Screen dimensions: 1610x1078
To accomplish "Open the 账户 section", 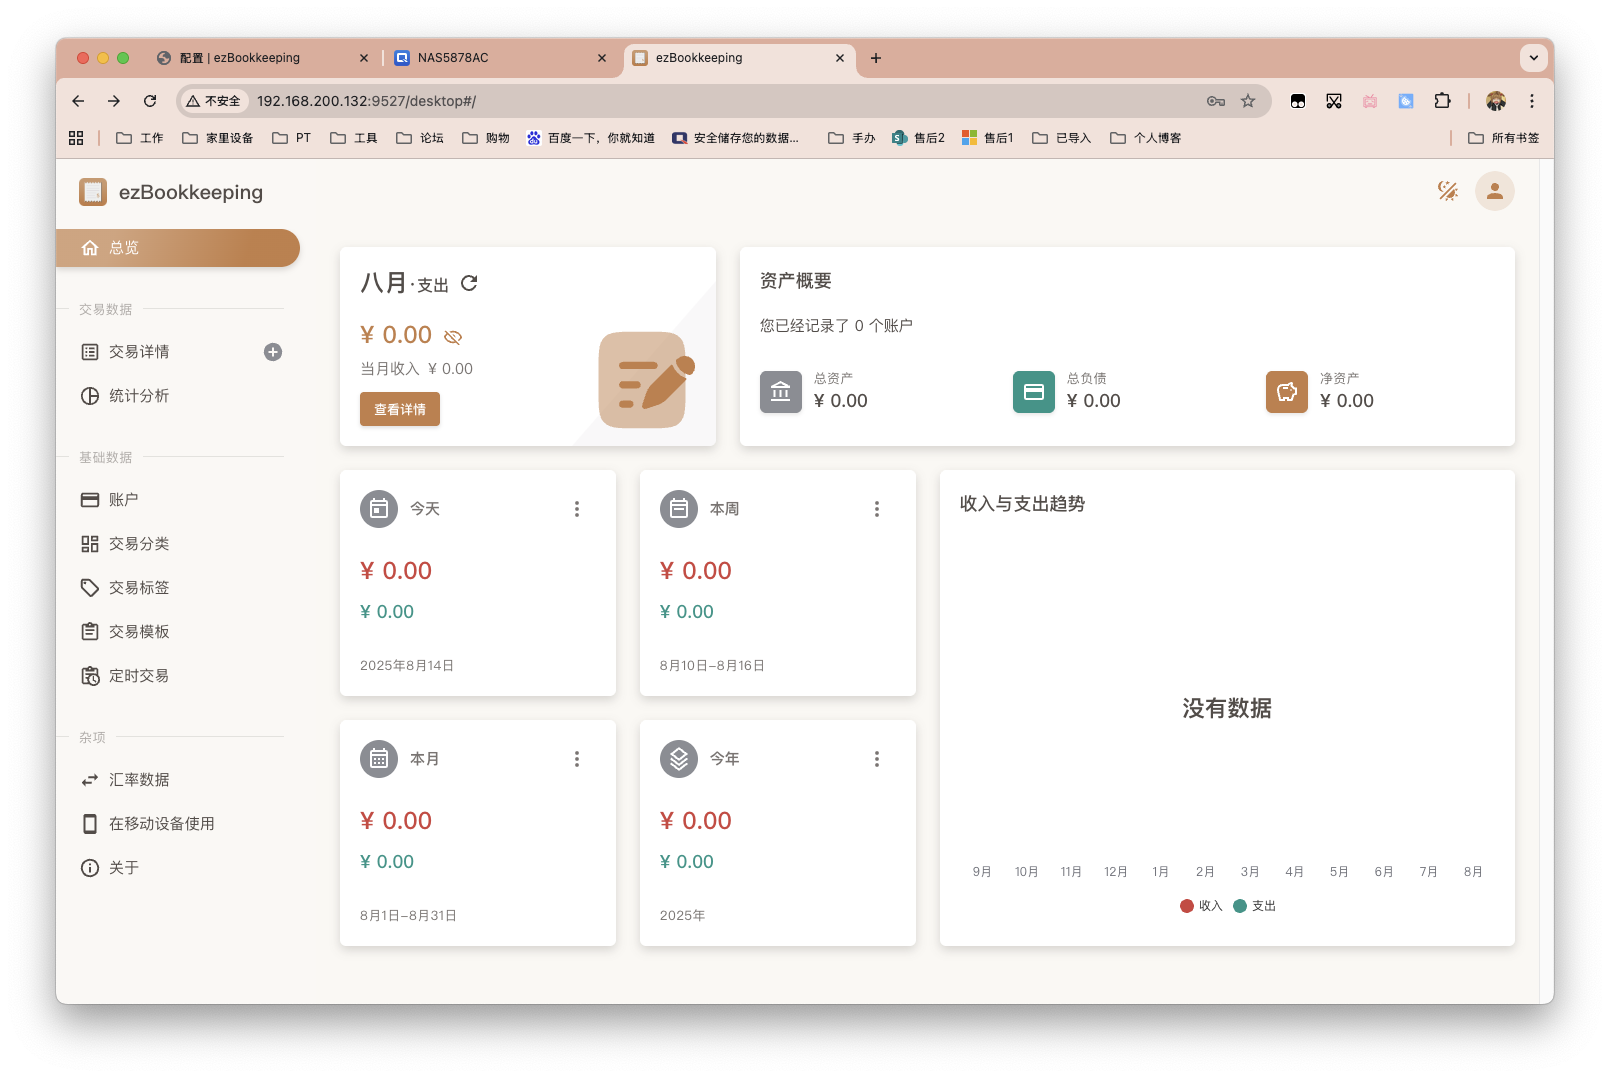I will point(122,499).
